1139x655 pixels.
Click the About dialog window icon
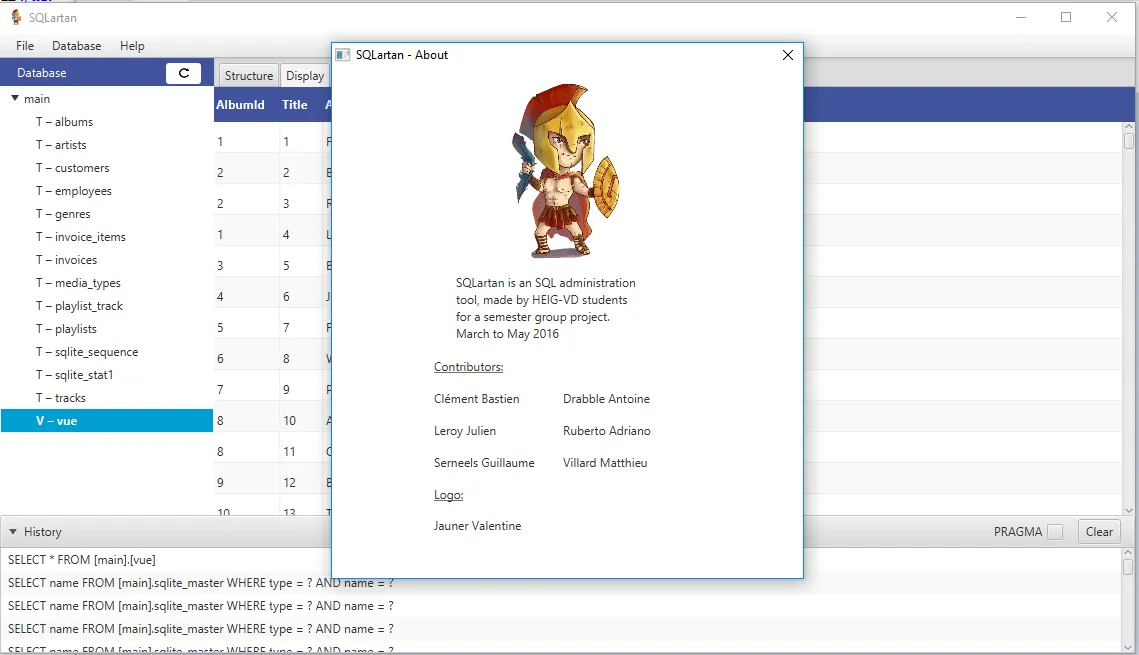(343, 55)
